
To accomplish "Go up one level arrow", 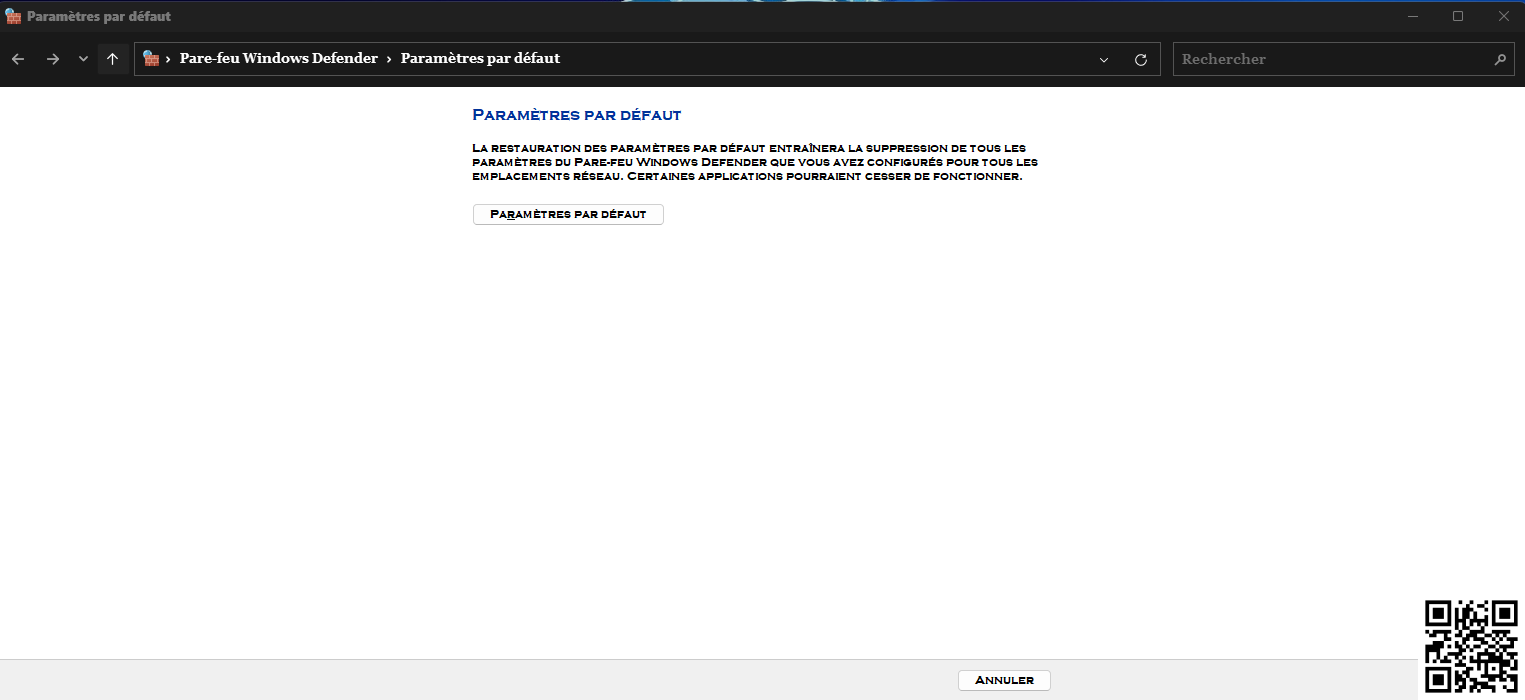I will pyautogui.click(x=112, y=59).
